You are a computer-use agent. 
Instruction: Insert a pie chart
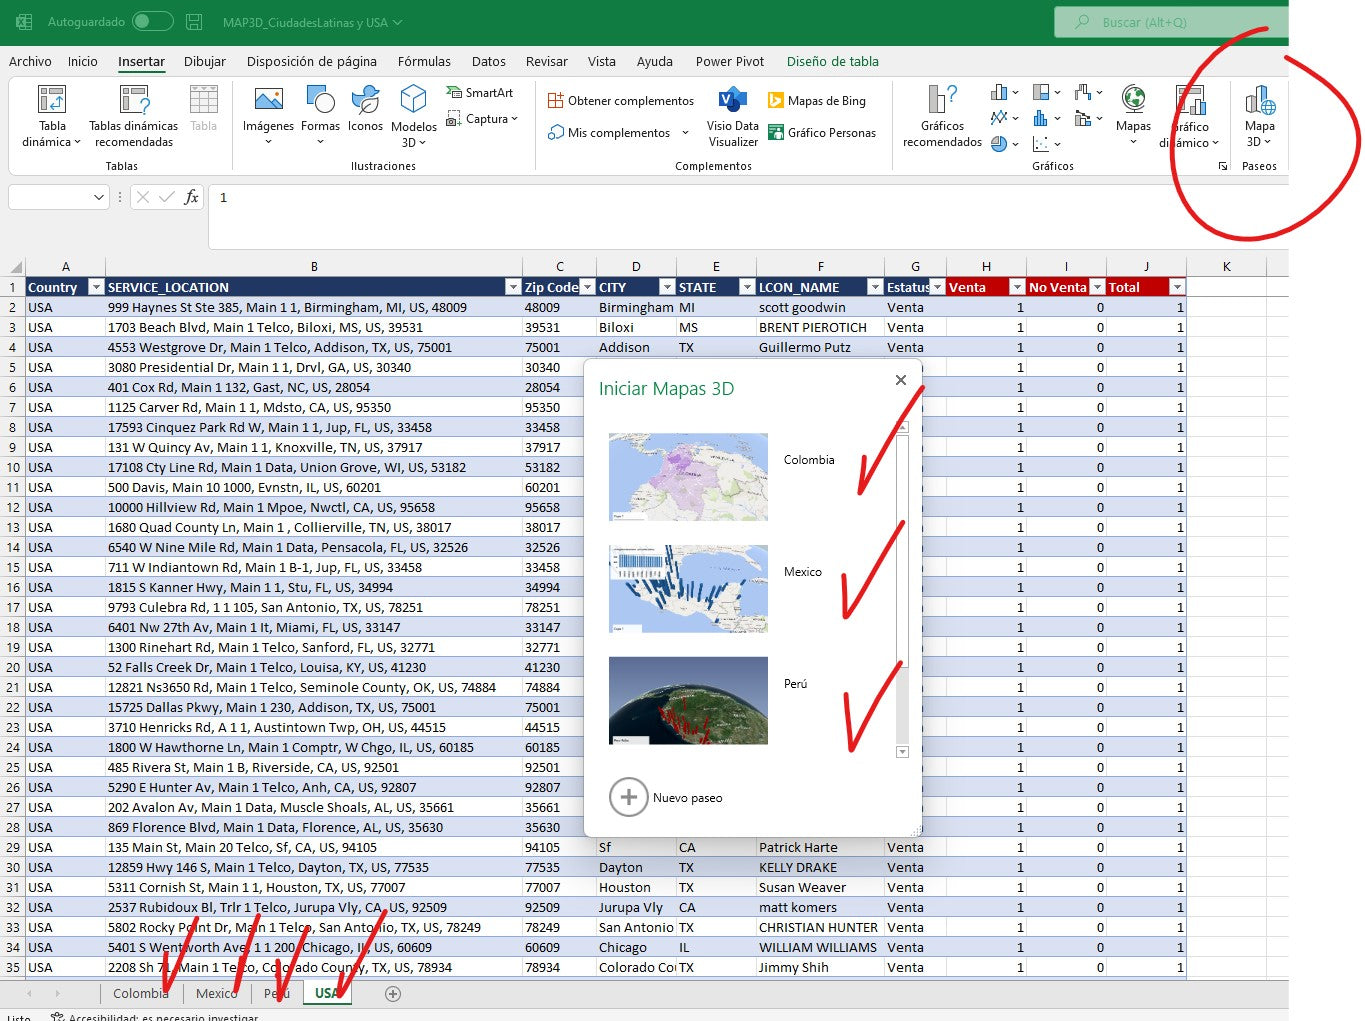pyautogui.click(x=1004, y=143)
